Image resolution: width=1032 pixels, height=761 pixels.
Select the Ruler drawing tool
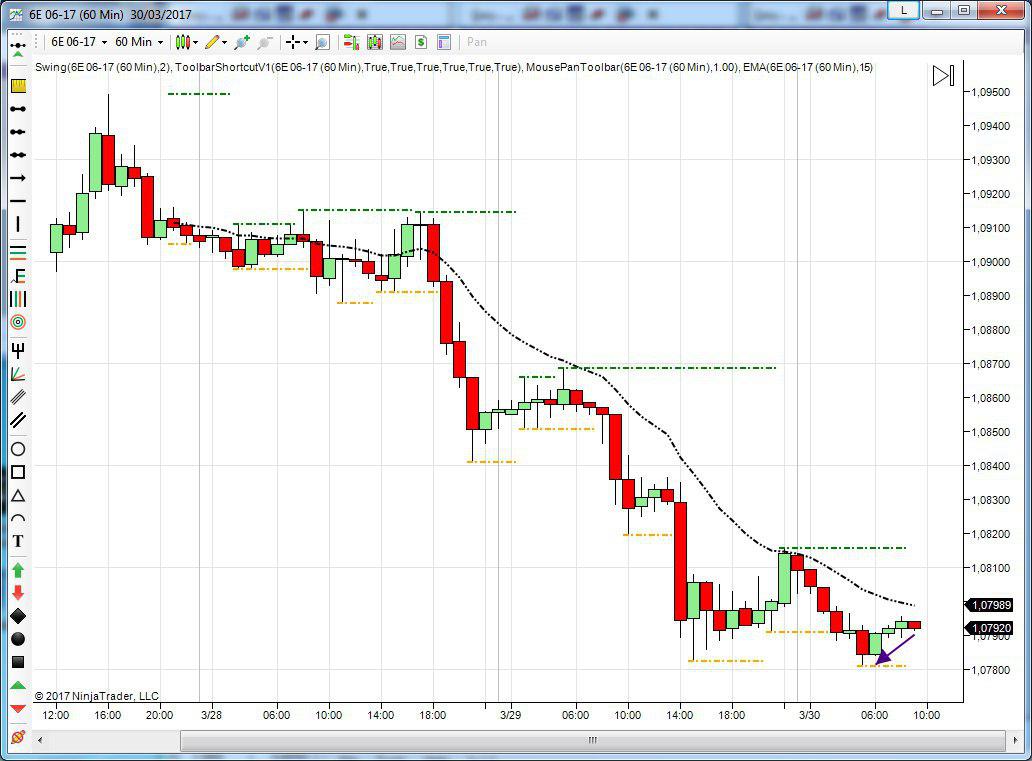(18, 86)
